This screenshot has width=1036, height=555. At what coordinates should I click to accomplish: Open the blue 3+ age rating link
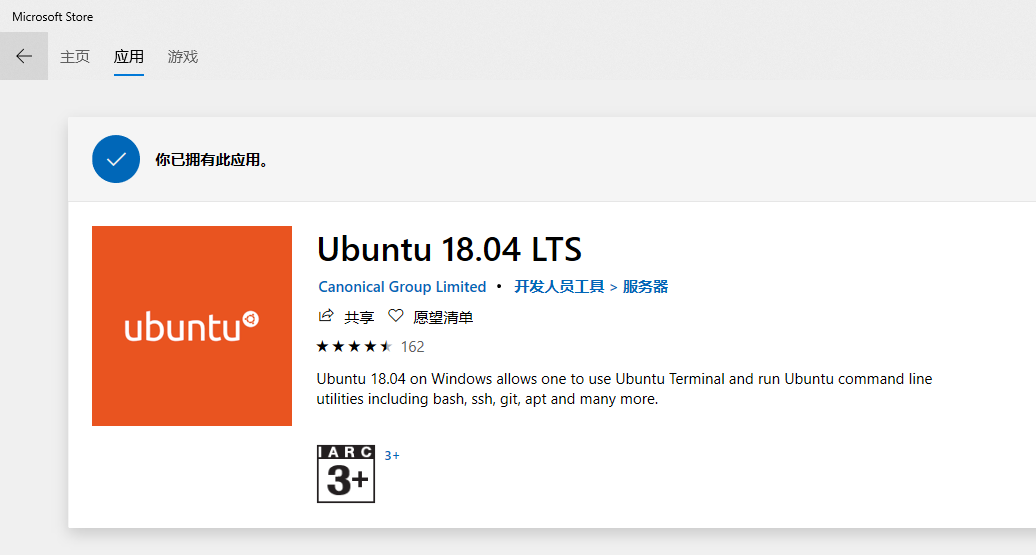click(x=392, y=456)
